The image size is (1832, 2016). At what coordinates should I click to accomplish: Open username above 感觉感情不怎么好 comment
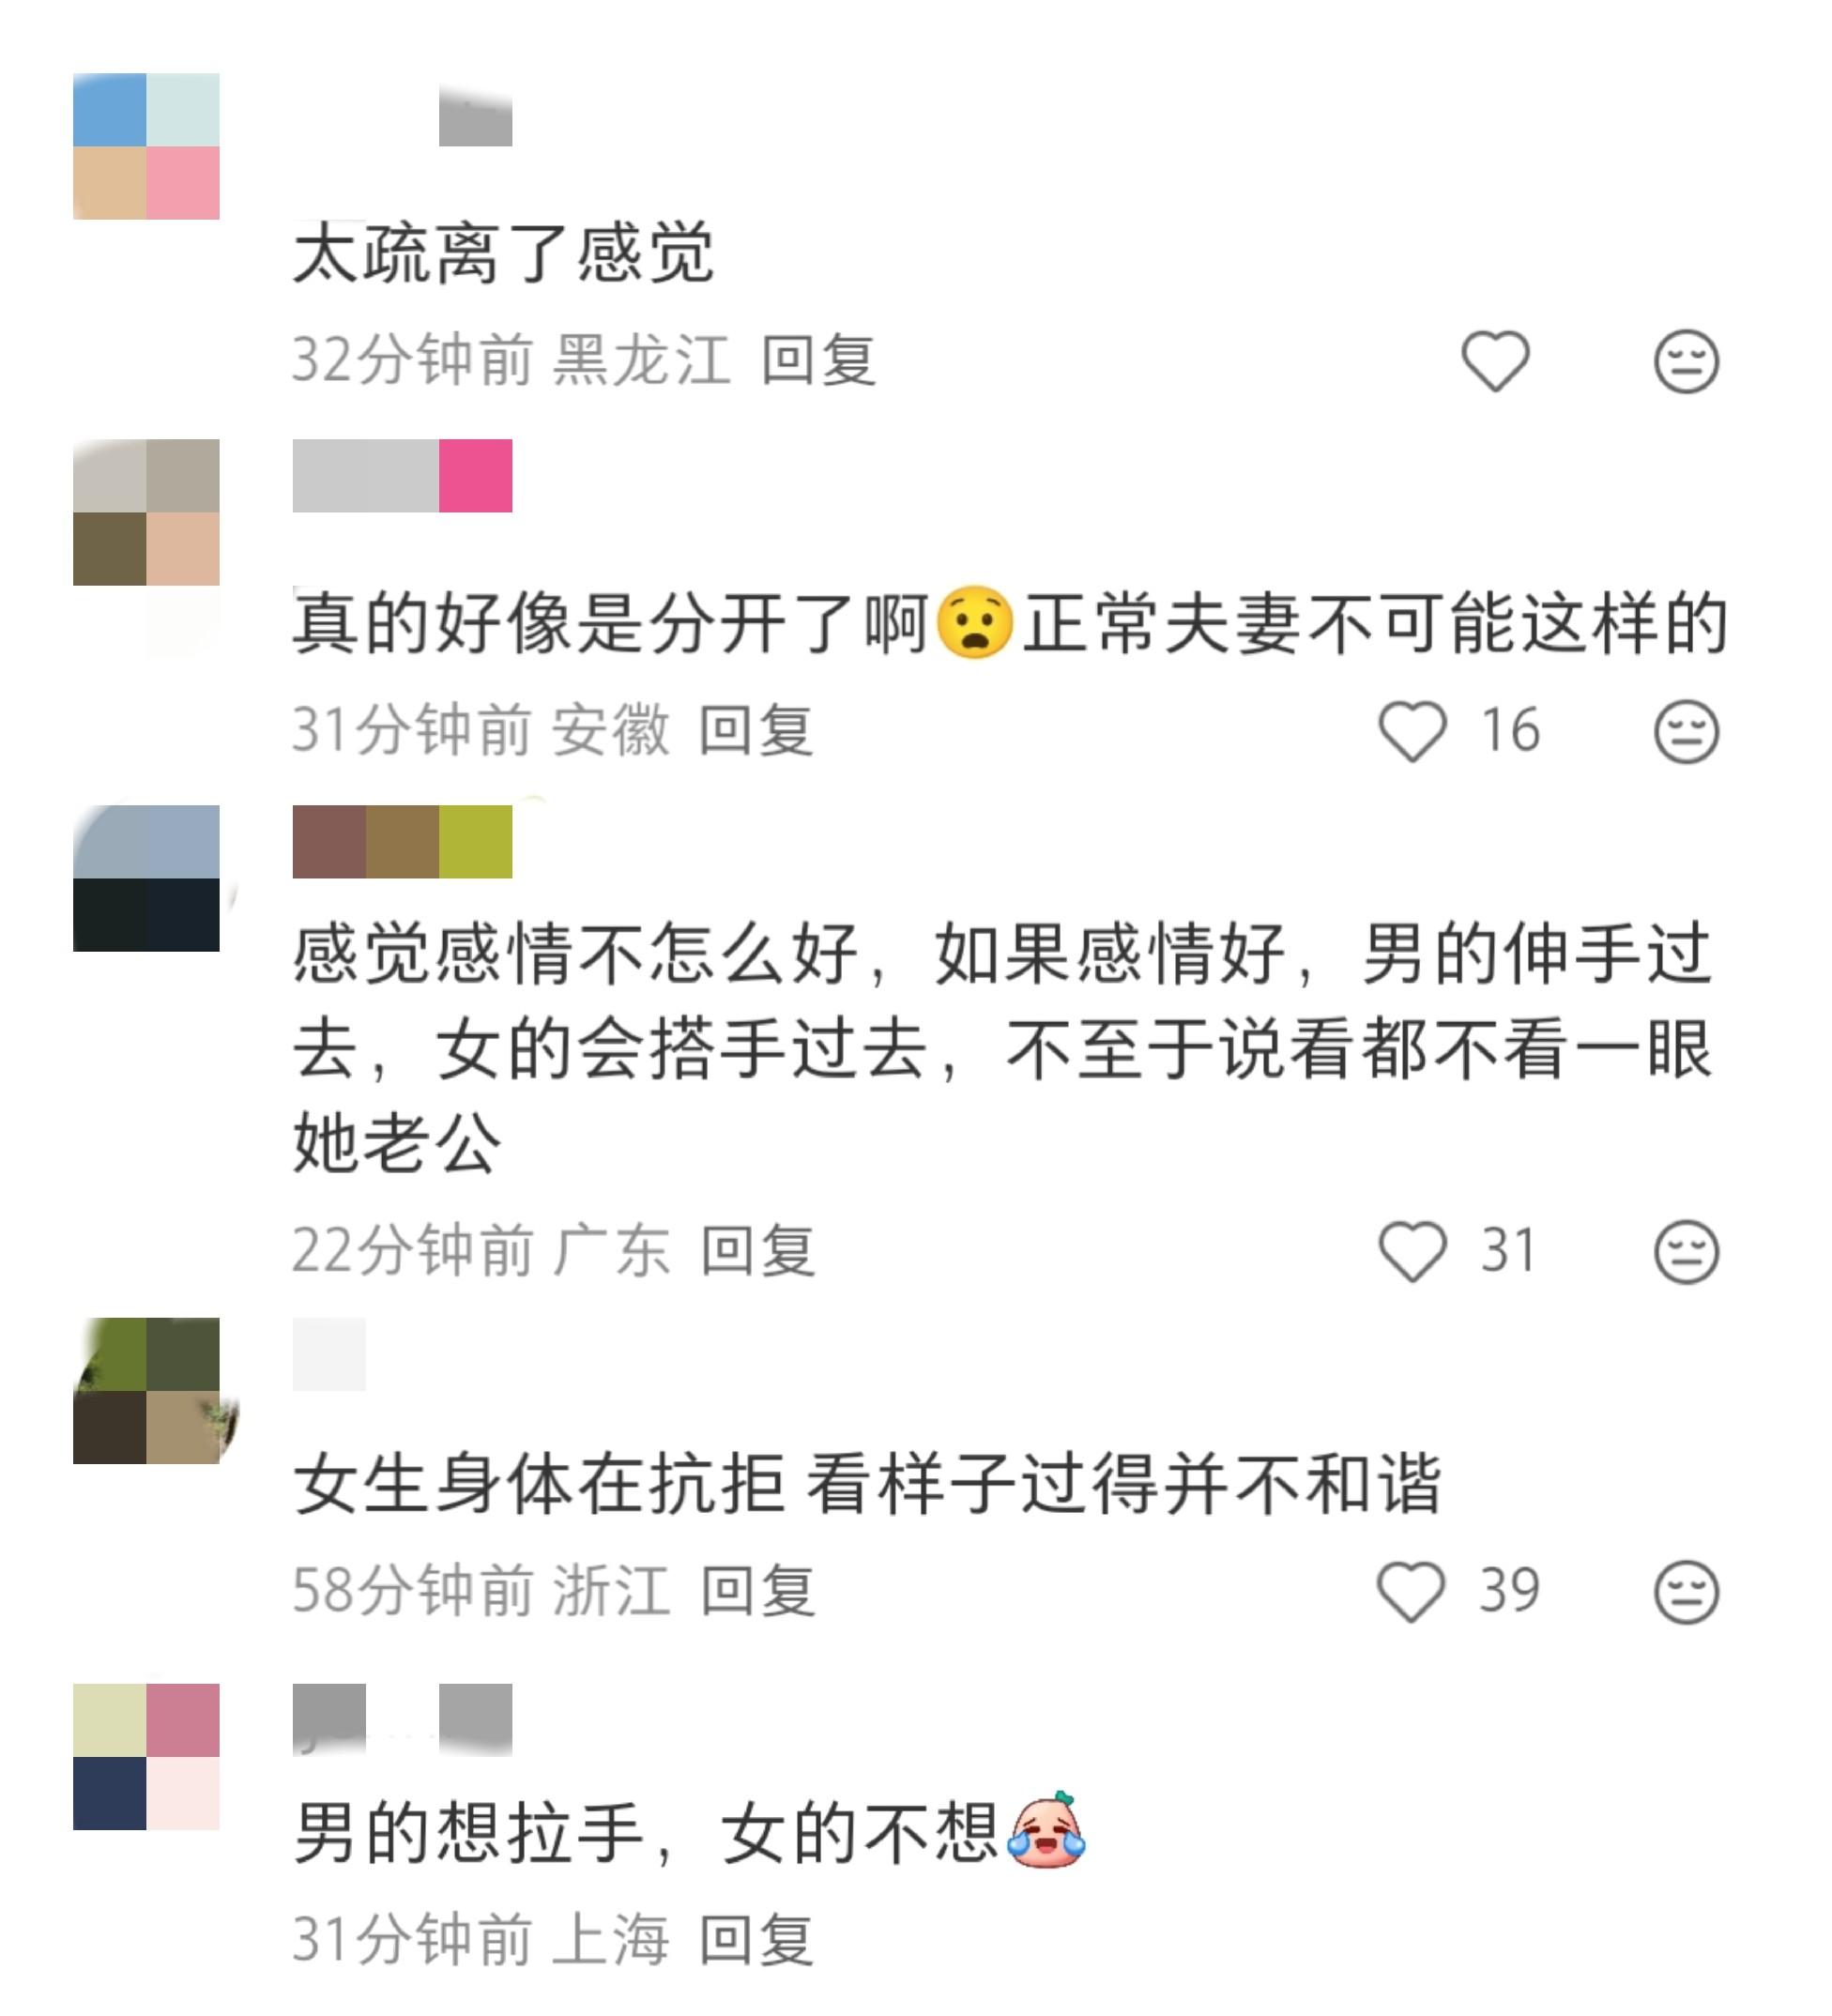click(x=402, y=842)
